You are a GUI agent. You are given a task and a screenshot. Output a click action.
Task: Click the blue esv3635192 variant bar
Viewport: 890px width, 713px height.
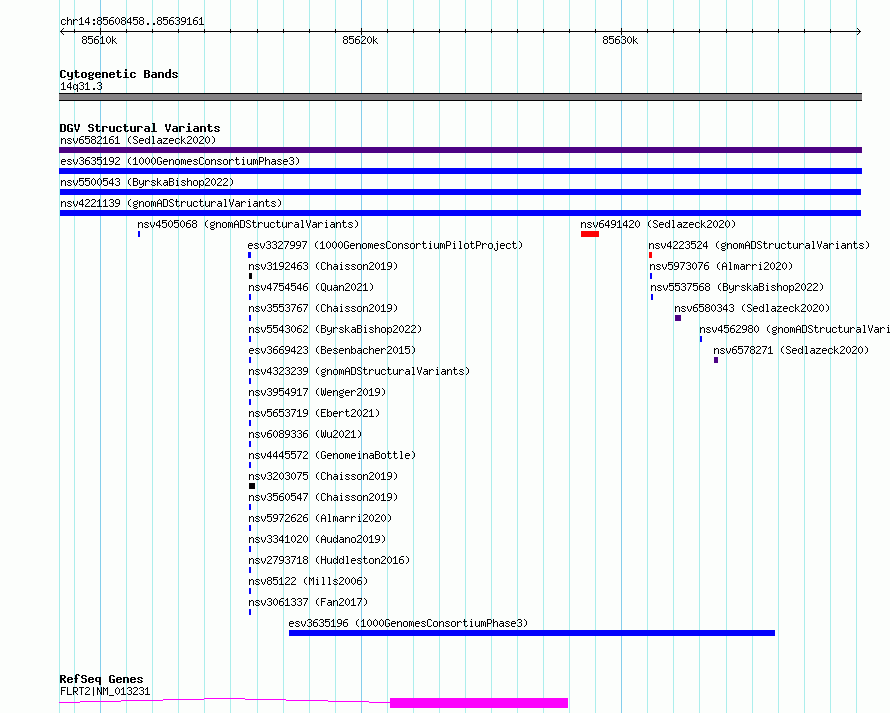point(460,171)
